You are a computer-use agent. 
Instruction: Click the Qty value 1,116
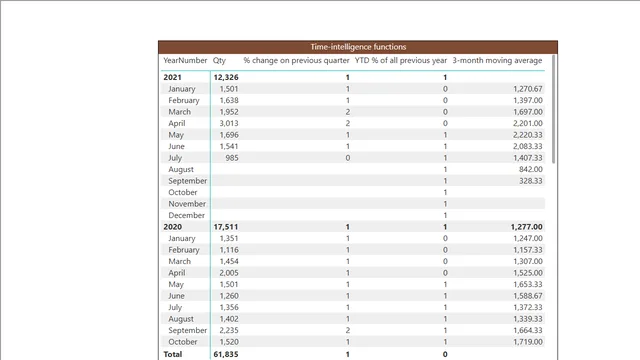click(x=229, y=250)
